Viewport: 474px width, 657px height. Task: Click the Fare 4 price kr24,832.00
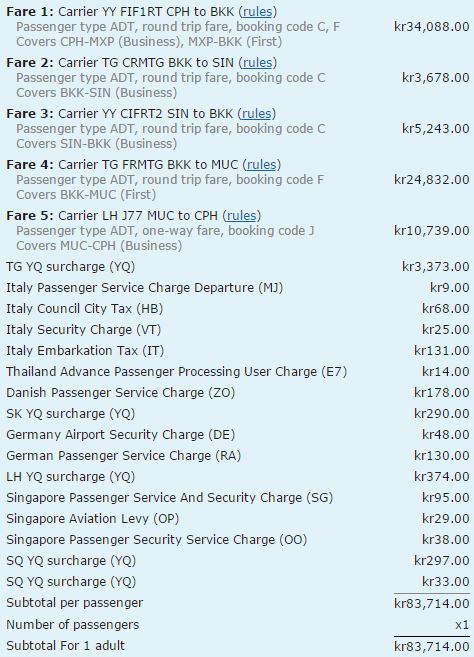[431, 180]
